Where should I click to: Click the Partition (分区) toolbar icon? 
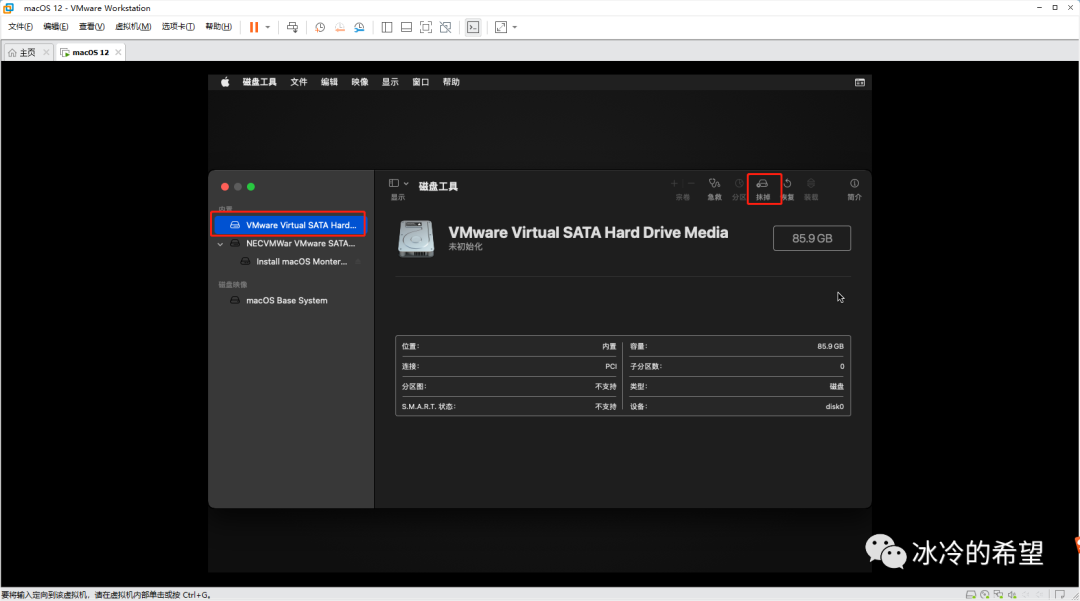(x=738, y=184)
